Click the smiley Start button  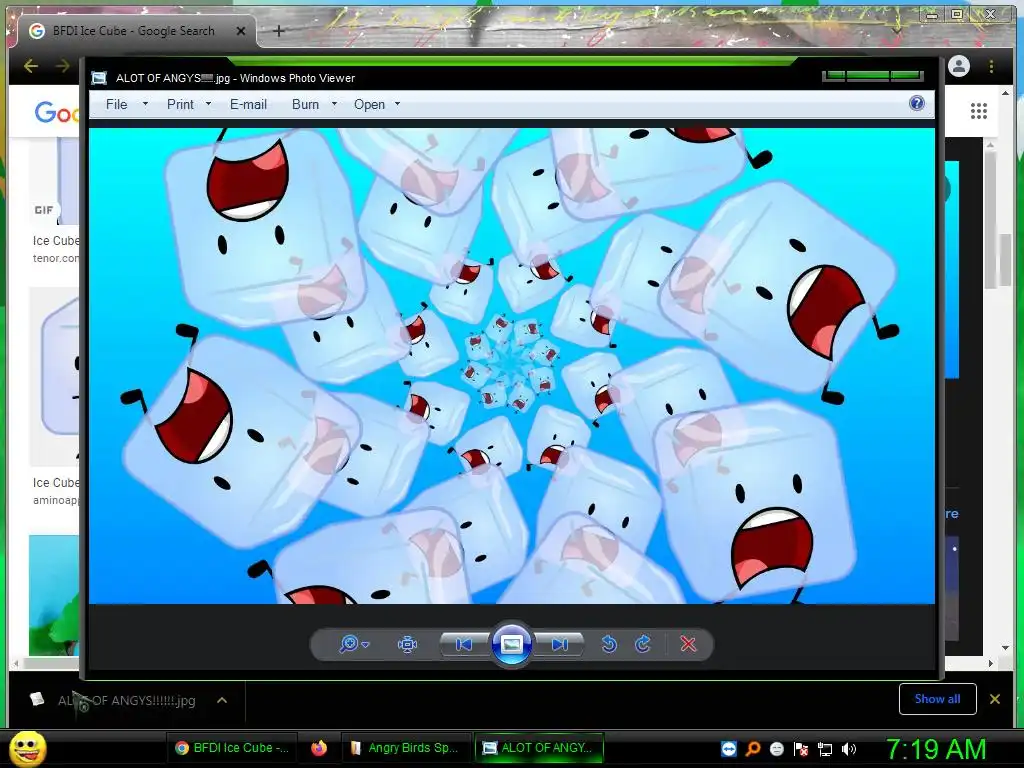point(28,749)
